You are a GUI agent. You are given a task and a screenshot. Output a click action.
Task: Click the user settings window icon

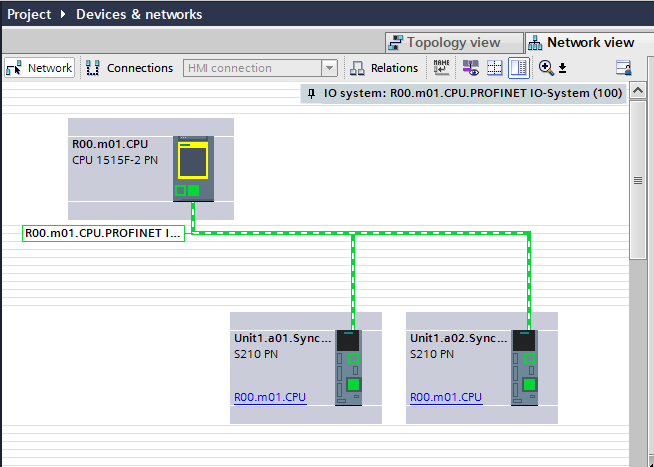tap(624, 68)
